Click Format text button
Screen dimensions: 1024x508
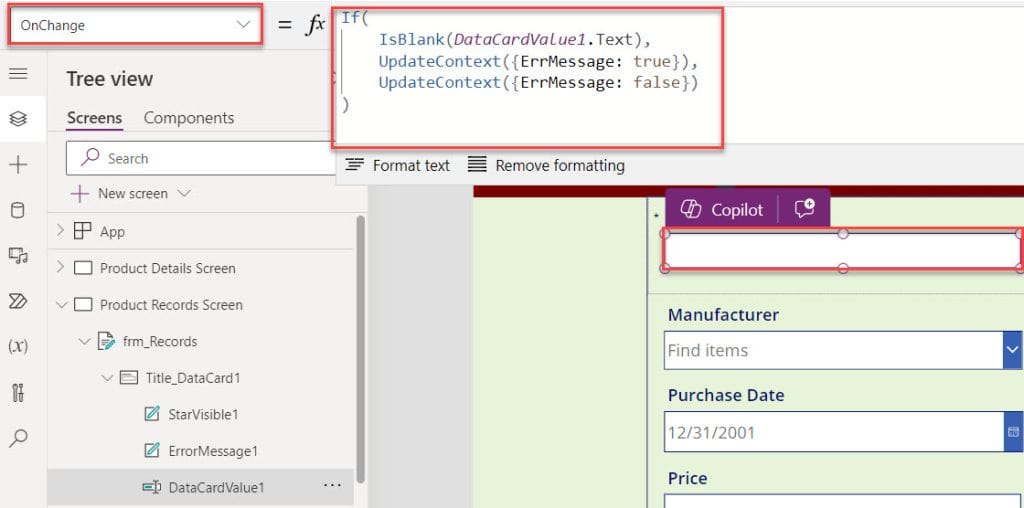[398, 166]
